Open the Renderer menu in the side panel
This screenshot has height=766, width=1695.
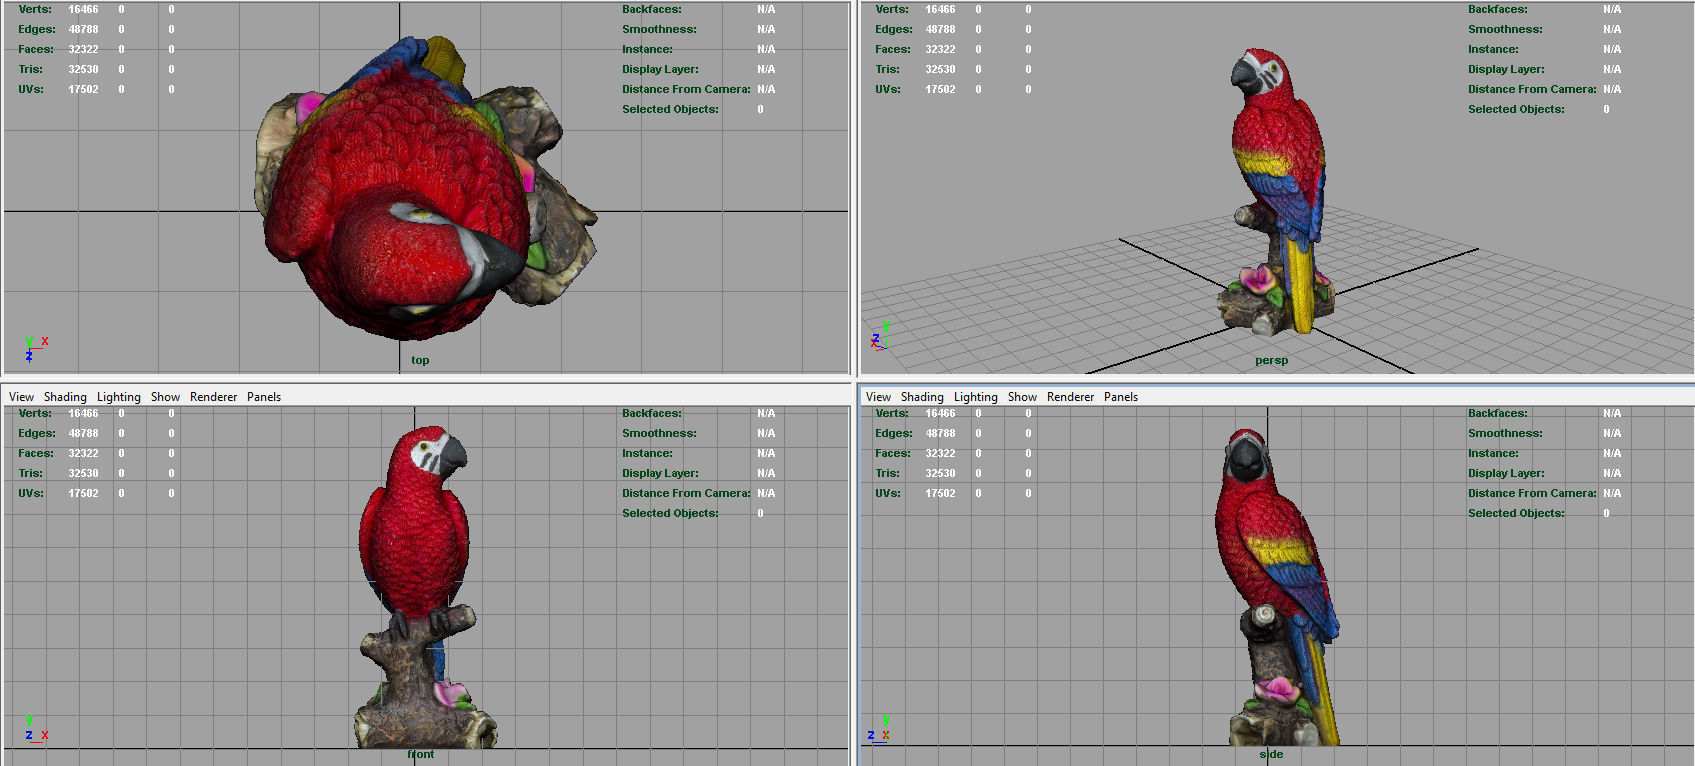(x=1071, y=397)
